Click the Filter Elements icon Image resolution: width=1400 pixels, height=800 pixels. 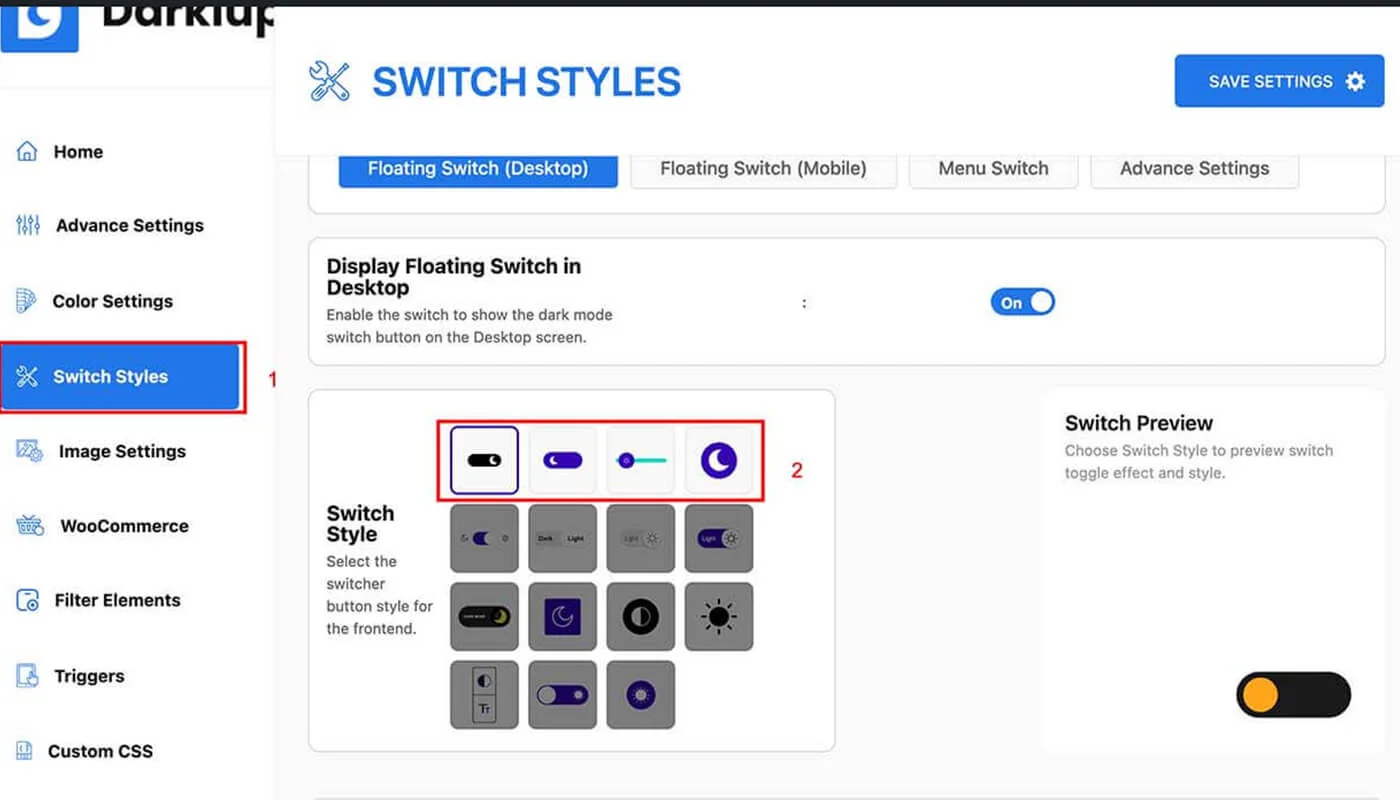[x=27, y=601]
